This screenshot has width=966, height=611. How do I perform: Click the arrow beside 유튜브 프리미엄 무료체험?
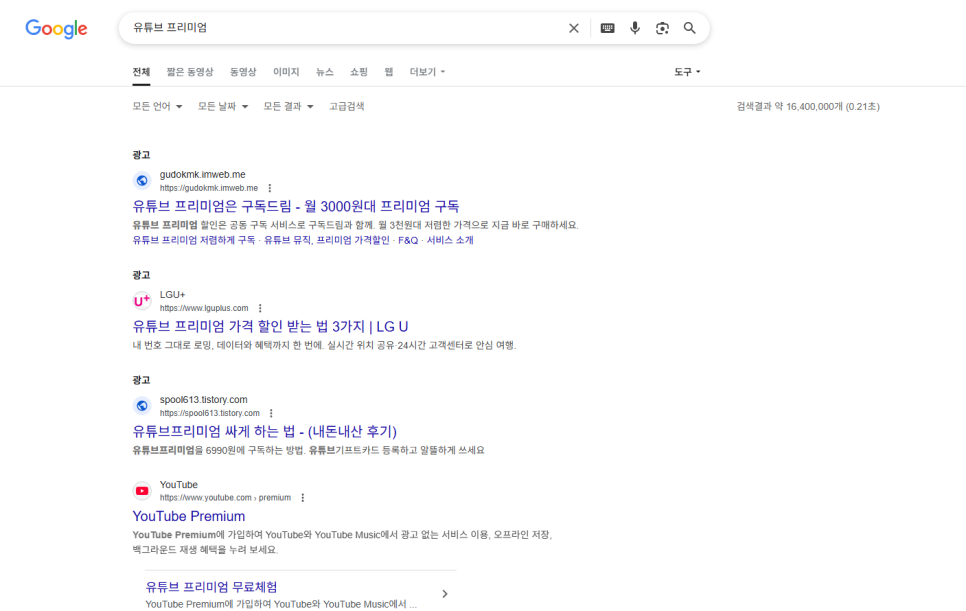[445, 594]
